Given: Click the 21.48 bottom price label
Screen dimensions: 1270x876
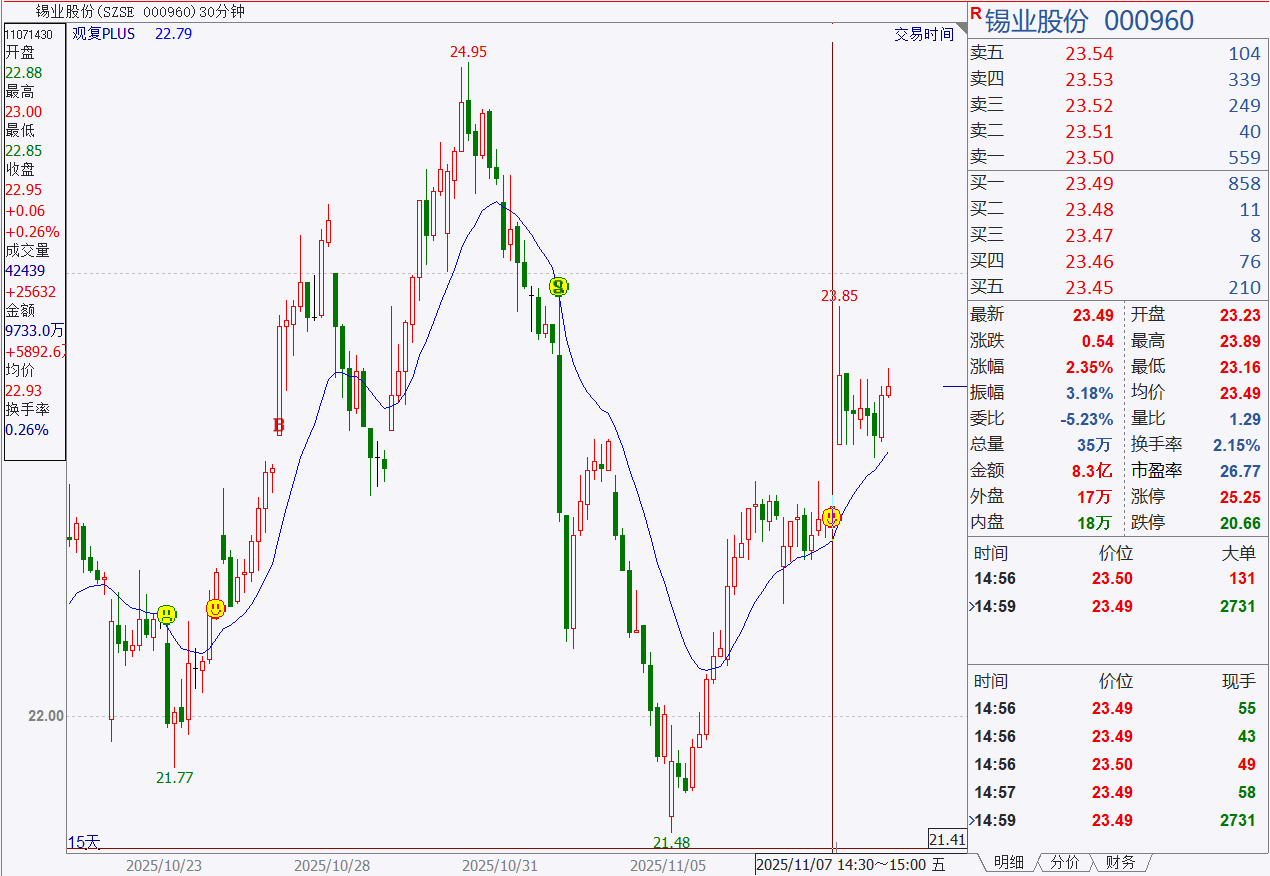Looking at the screenshot, I should point(671,843).
